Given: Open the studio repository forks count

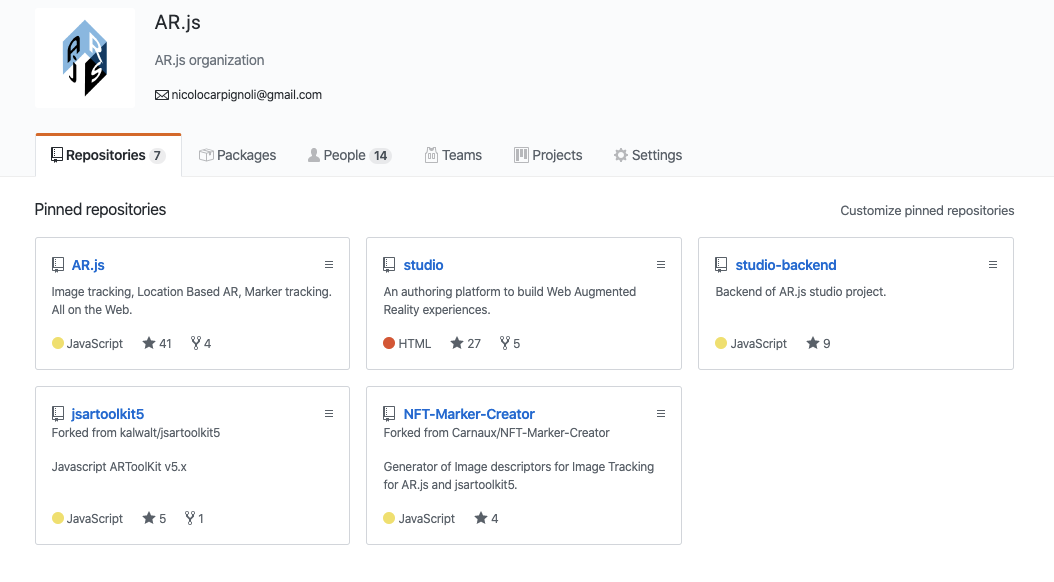Looking at the screenshot, I should [x=510, y=344].
